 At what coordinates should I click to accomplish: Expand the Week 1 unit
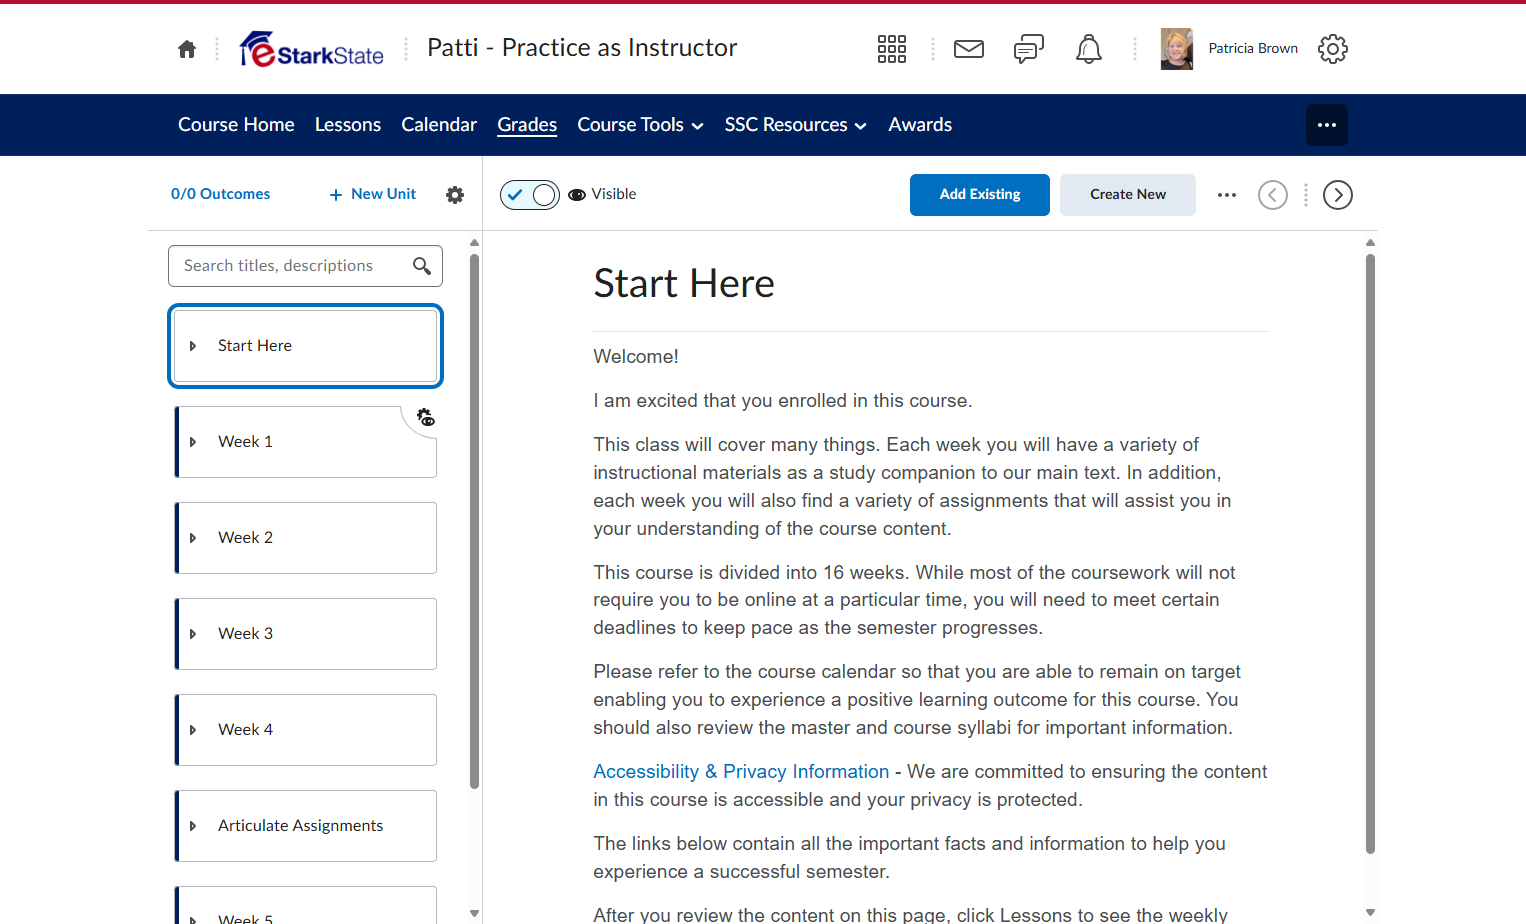pos(193,442)
